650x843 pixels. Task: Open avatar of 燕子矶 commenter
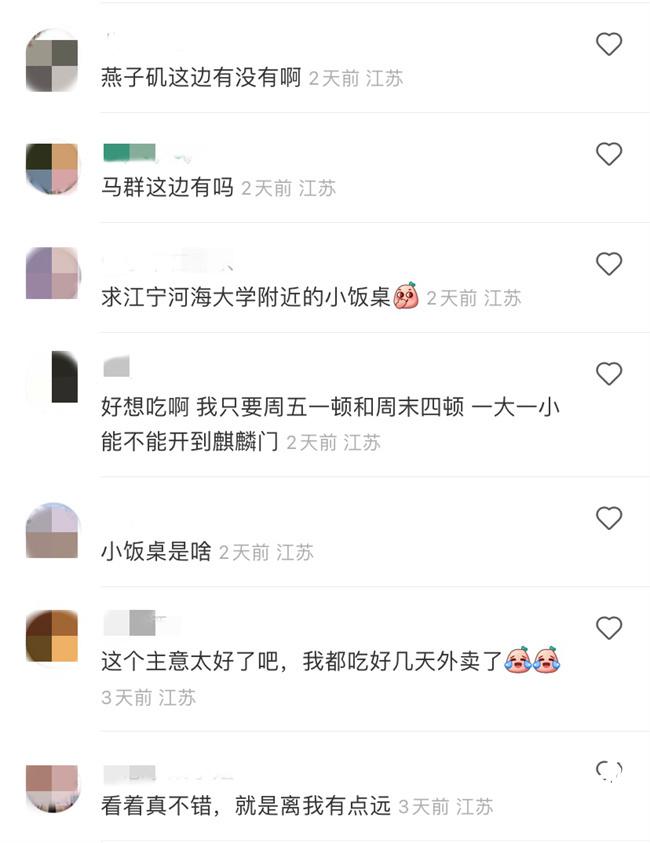pyautogui.click(x=52, y=60)
